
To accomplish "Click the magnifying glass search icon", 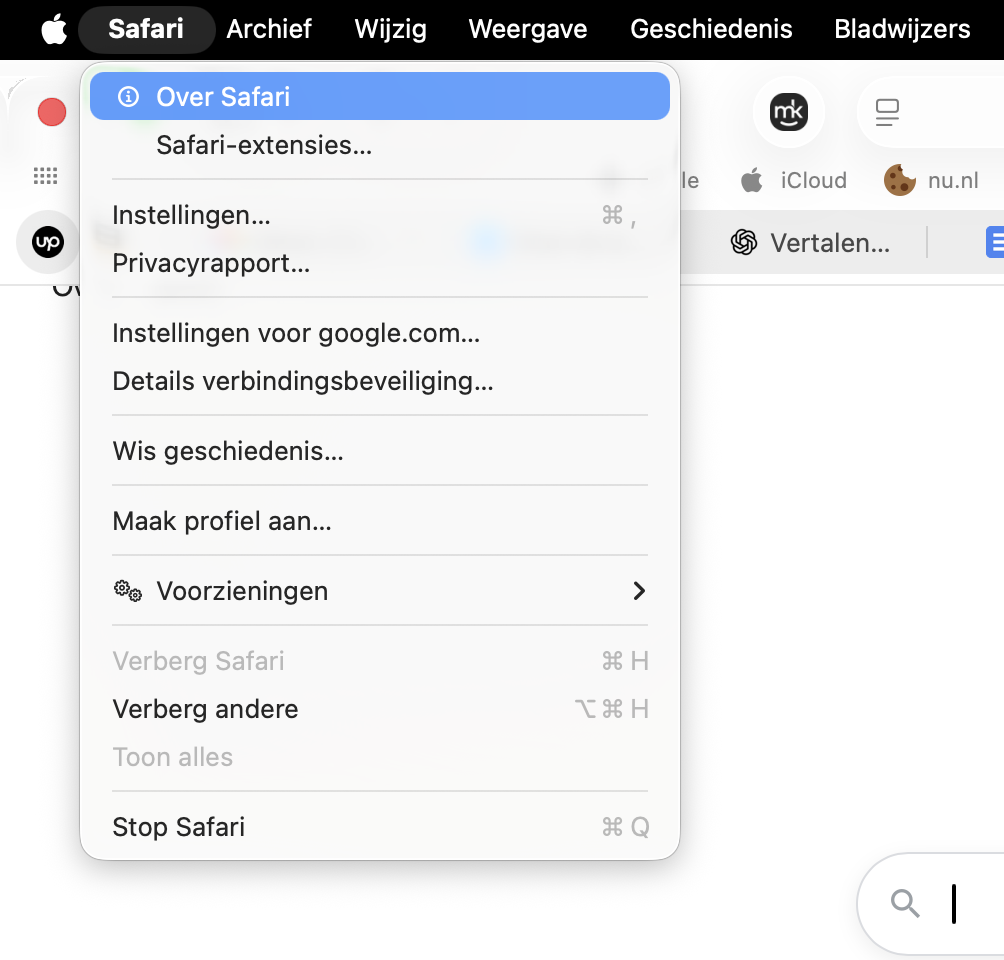I will pyautogui.click(x=904, y=903).
